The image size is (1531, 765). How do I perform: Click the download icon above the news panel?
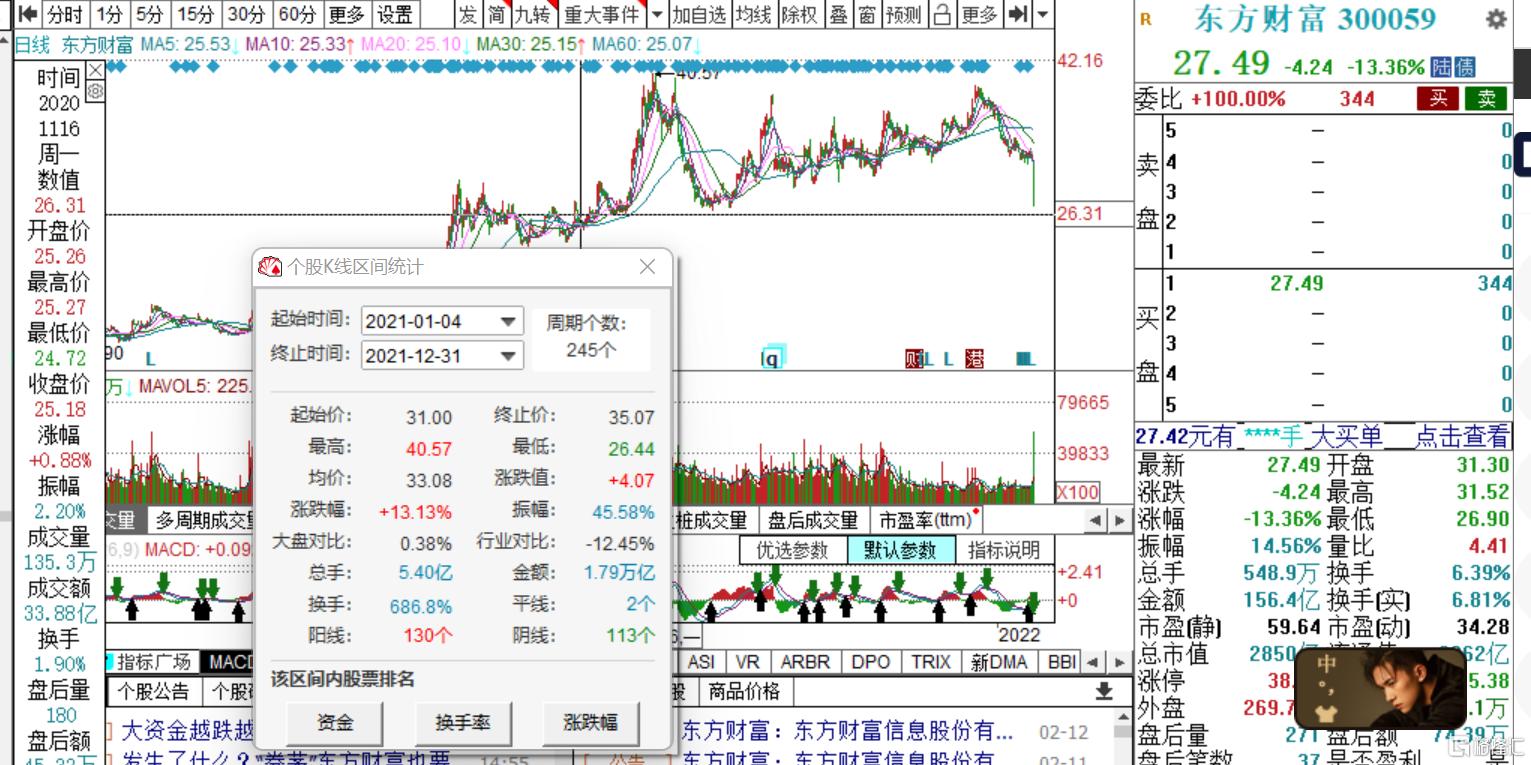click(1104, 690)
